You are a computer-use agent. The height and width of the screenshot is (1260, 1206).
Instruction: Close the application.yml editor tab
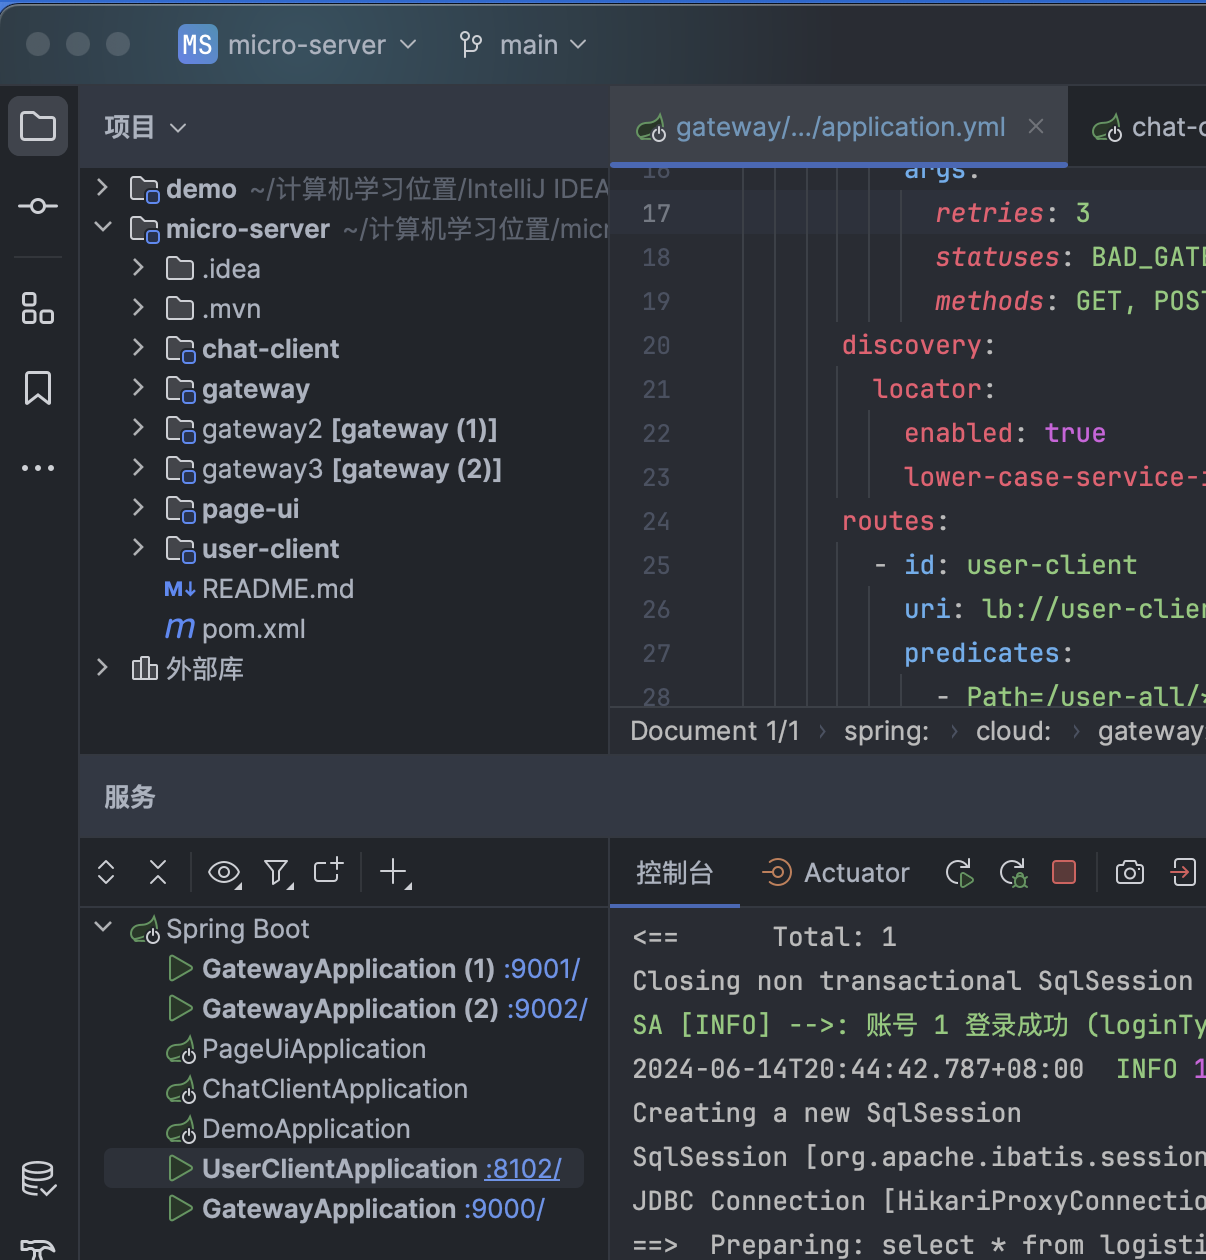[x=1036, y=126]
